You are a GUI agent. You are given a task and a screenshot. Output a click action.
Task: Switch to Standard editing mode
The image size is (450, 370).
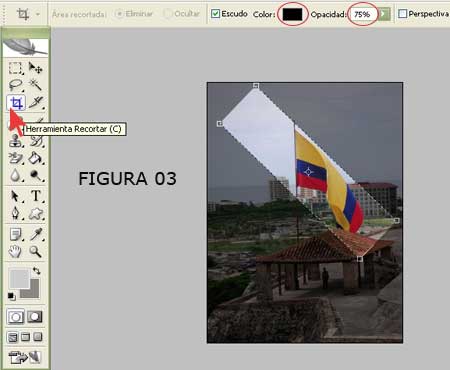16,317
